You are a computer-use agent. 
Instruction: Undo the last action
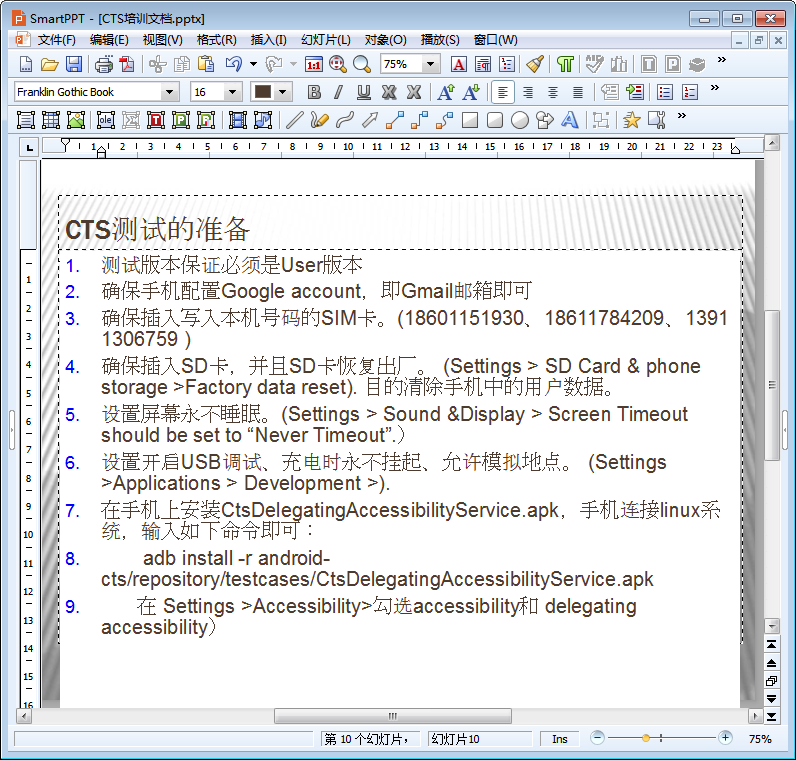(x=234, y=64)
